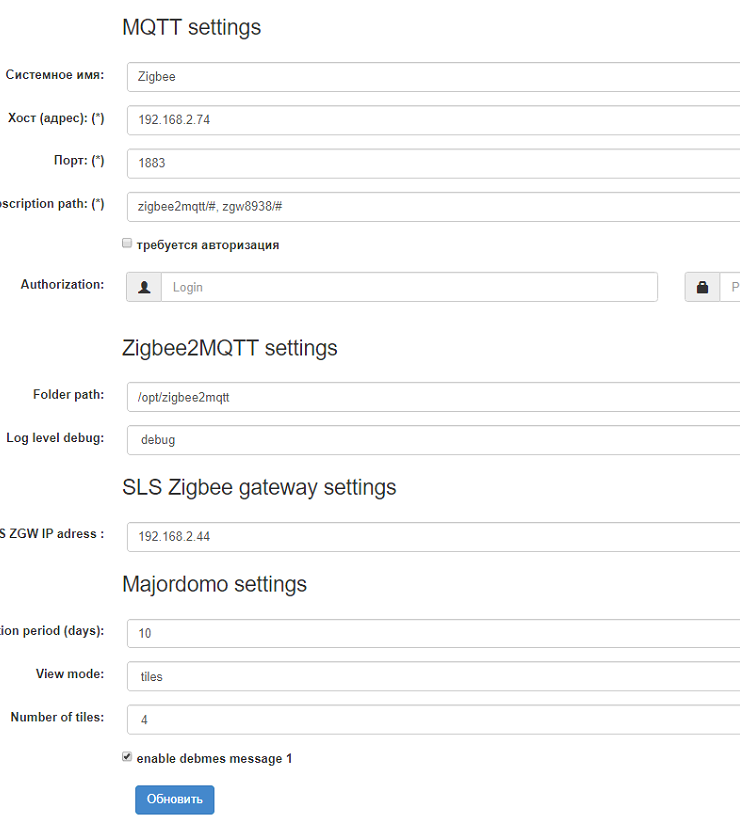740x822 pixels.
Task: Open the Log level debug dropdown
Action: click(432, 440)
